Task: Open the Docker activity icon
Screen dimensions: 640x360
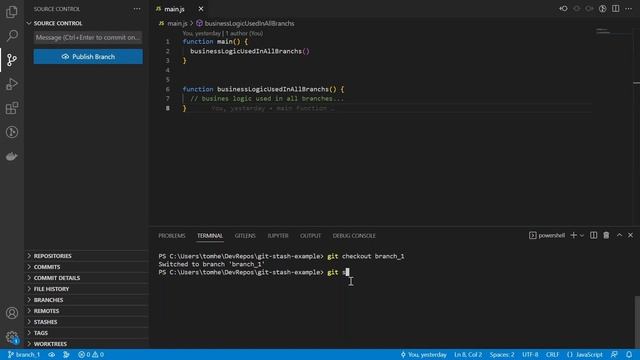Action: (12, 156)
